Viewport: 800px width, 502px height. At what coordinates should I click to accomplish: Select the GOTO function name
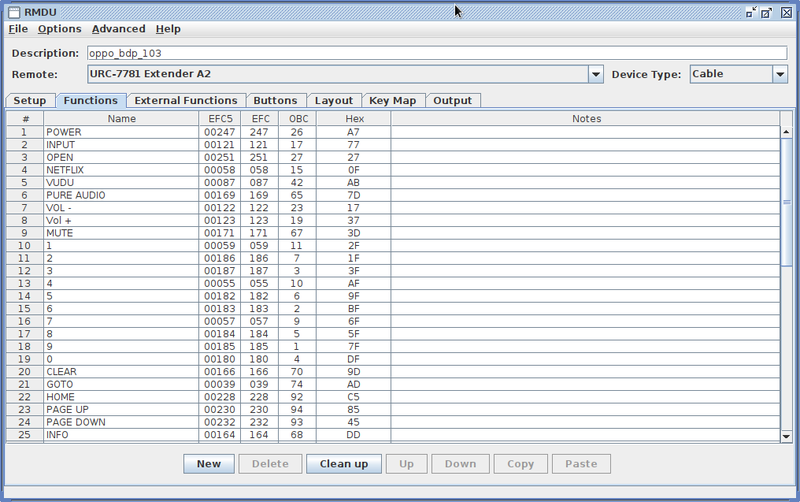pos(121,385)
